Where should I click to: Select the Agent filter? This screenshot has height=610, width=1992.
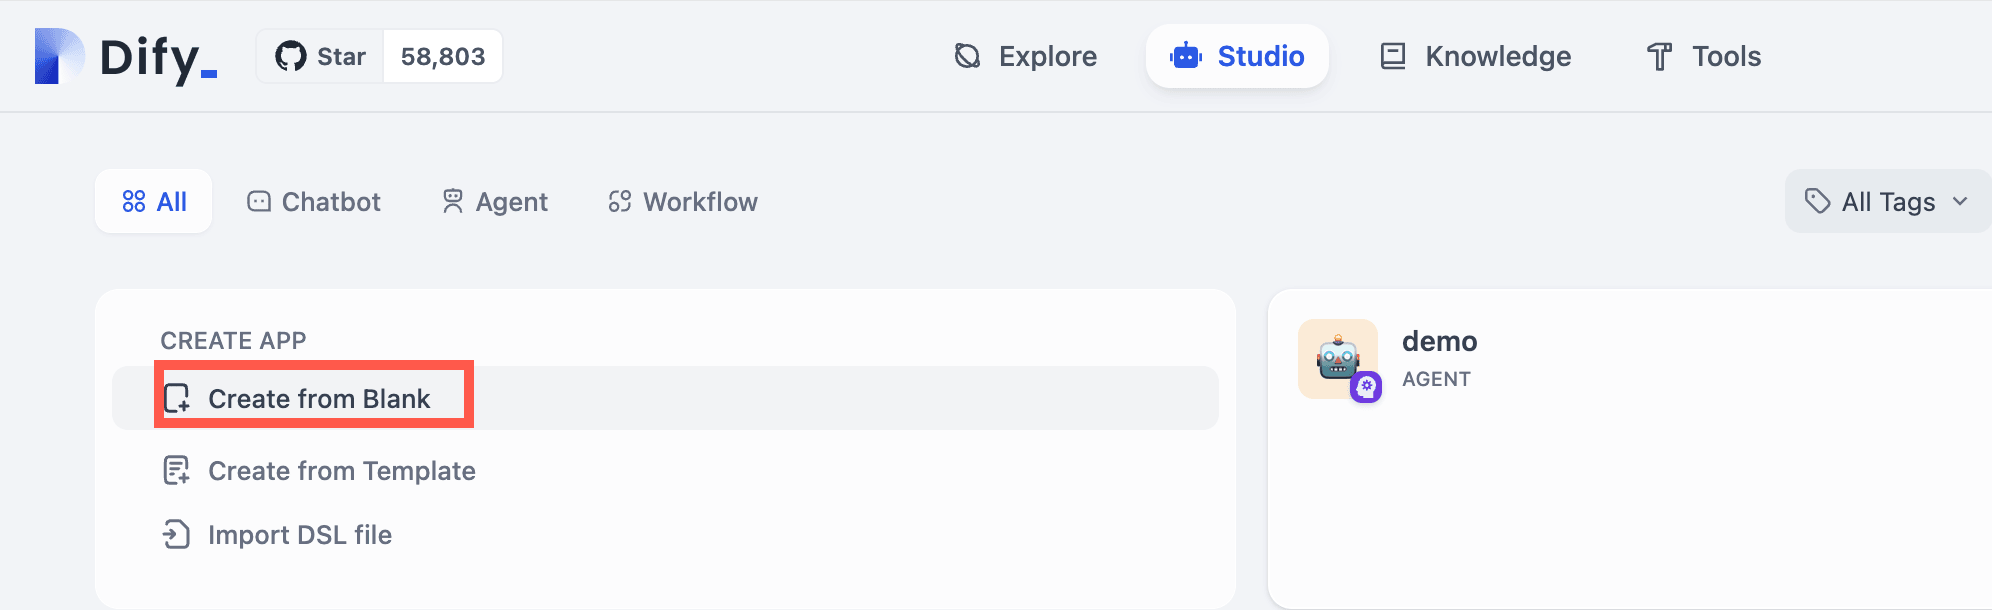click(495, 201)
